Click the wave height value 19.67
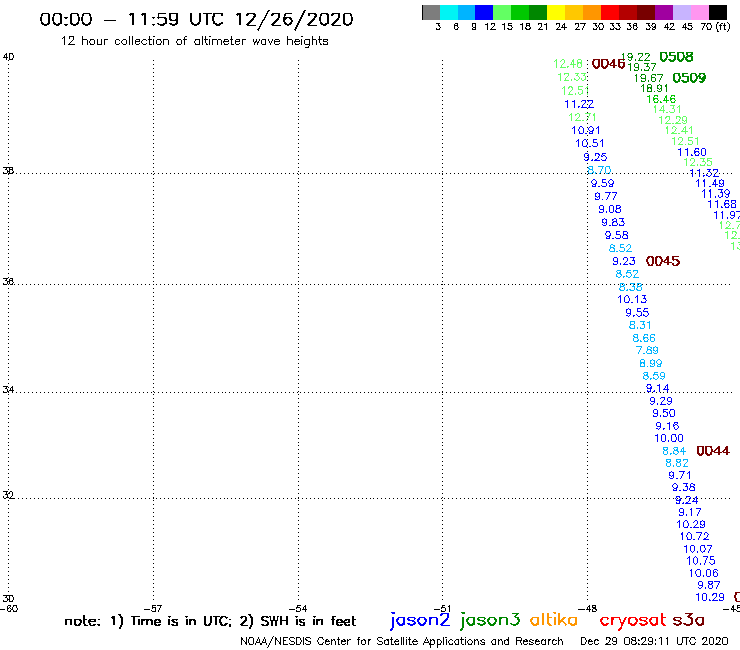This screenshot has width=740, height=650. point(648,78)
